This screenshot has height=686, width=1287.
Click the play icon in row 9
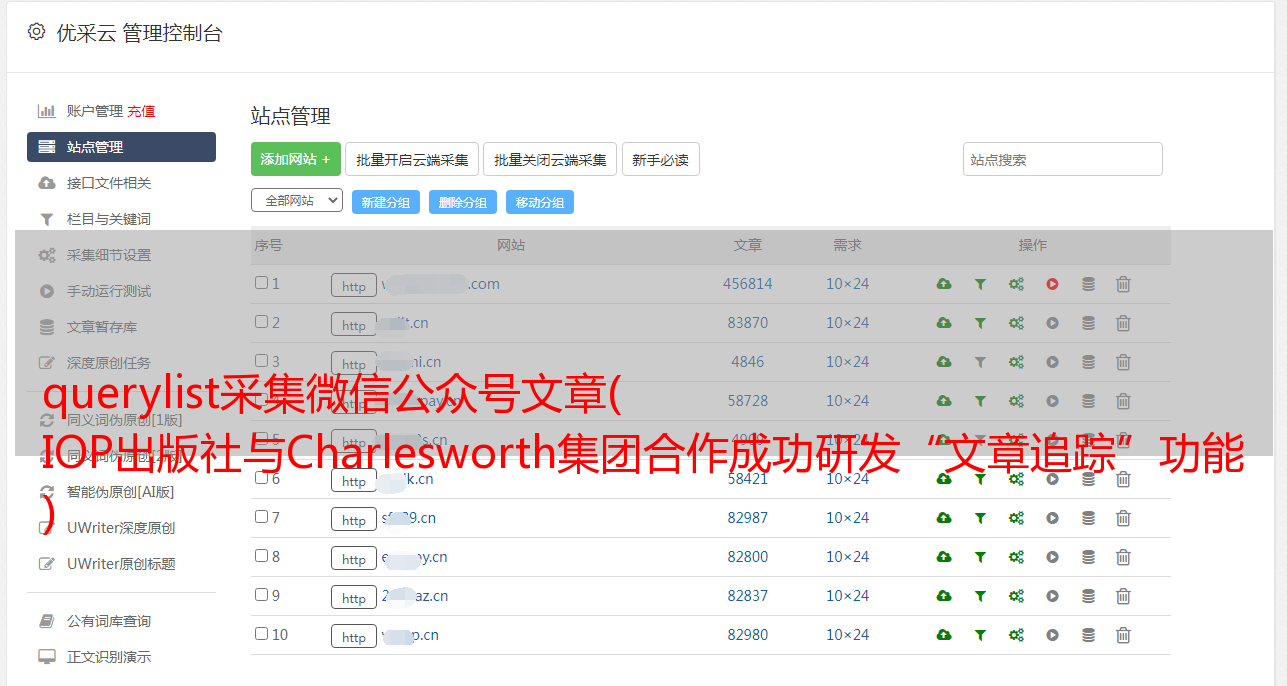(1052, 596)
